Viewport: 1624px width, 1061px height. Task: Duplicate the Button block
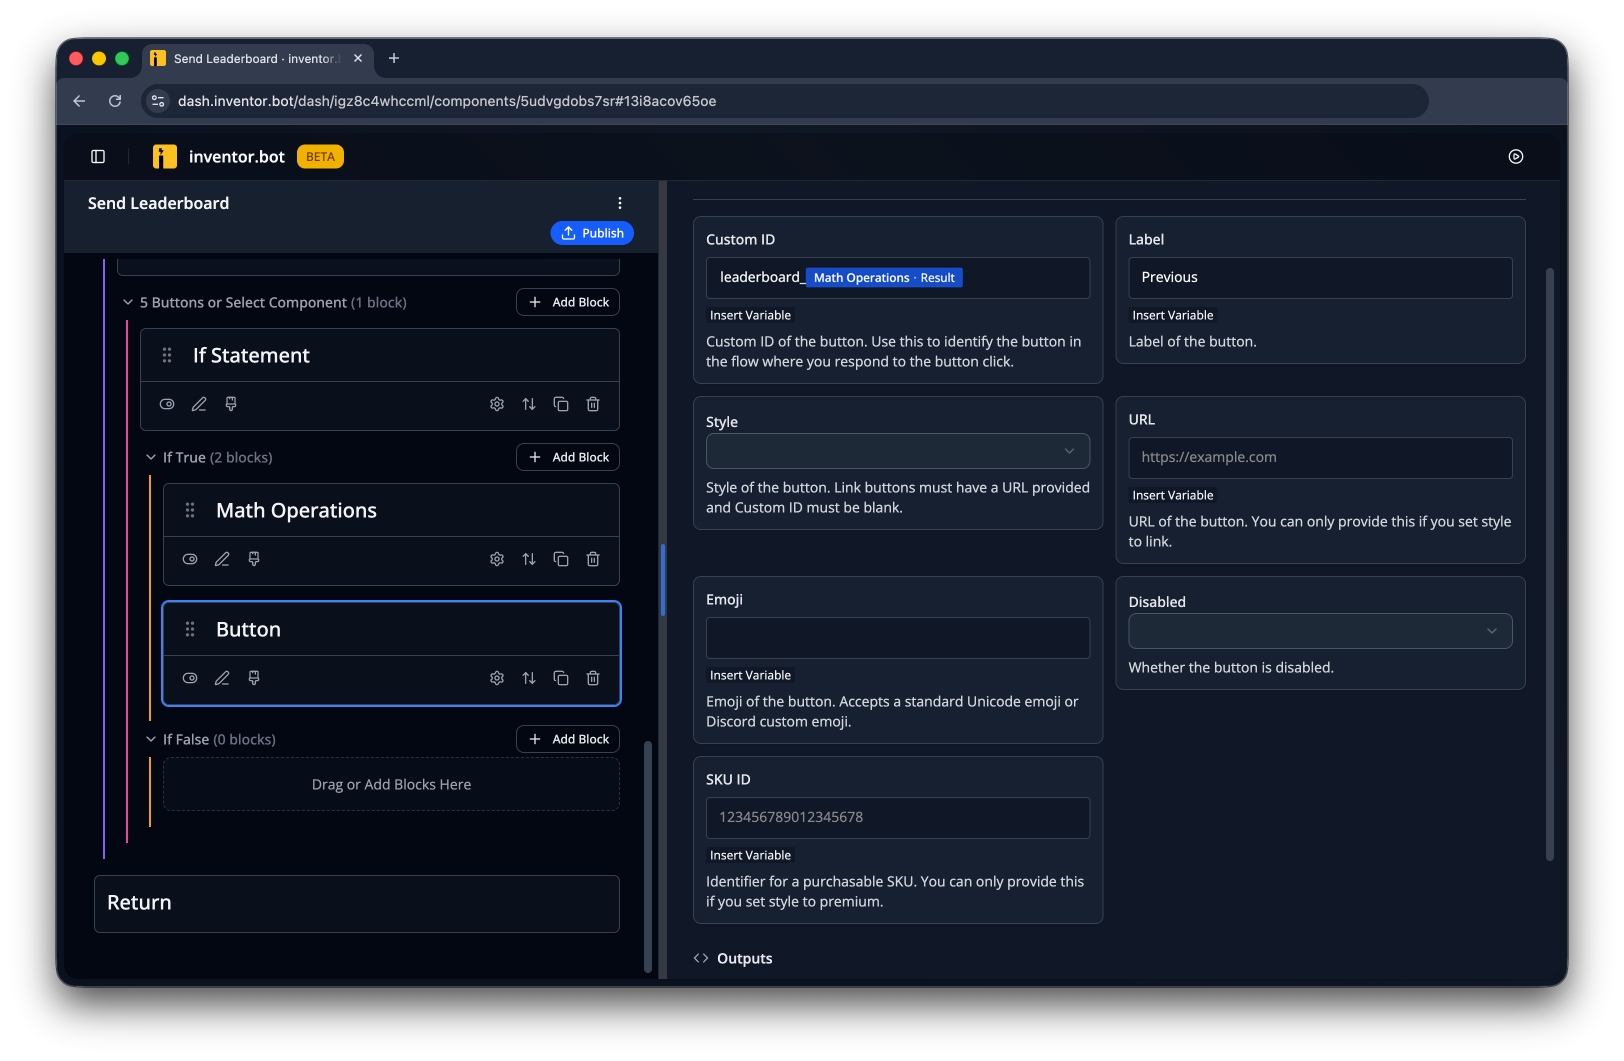pos(561,678)
